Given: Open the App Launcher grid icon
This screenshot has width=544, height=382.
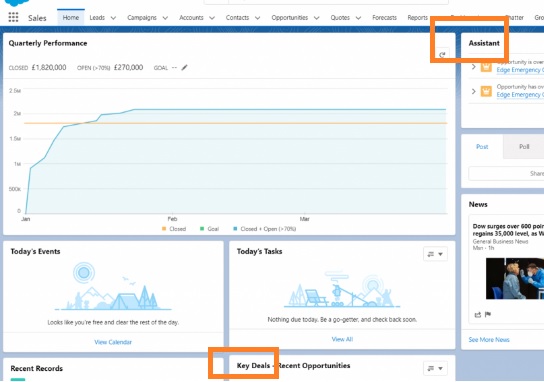Looking at the screenshot, I should click(13, 17).
